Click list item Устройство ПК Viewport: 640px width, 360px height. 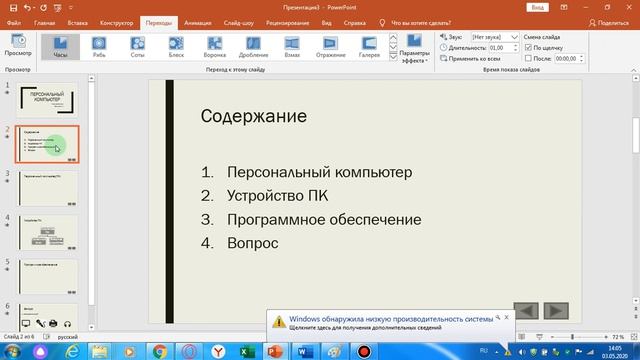click(x=277, y=196)
